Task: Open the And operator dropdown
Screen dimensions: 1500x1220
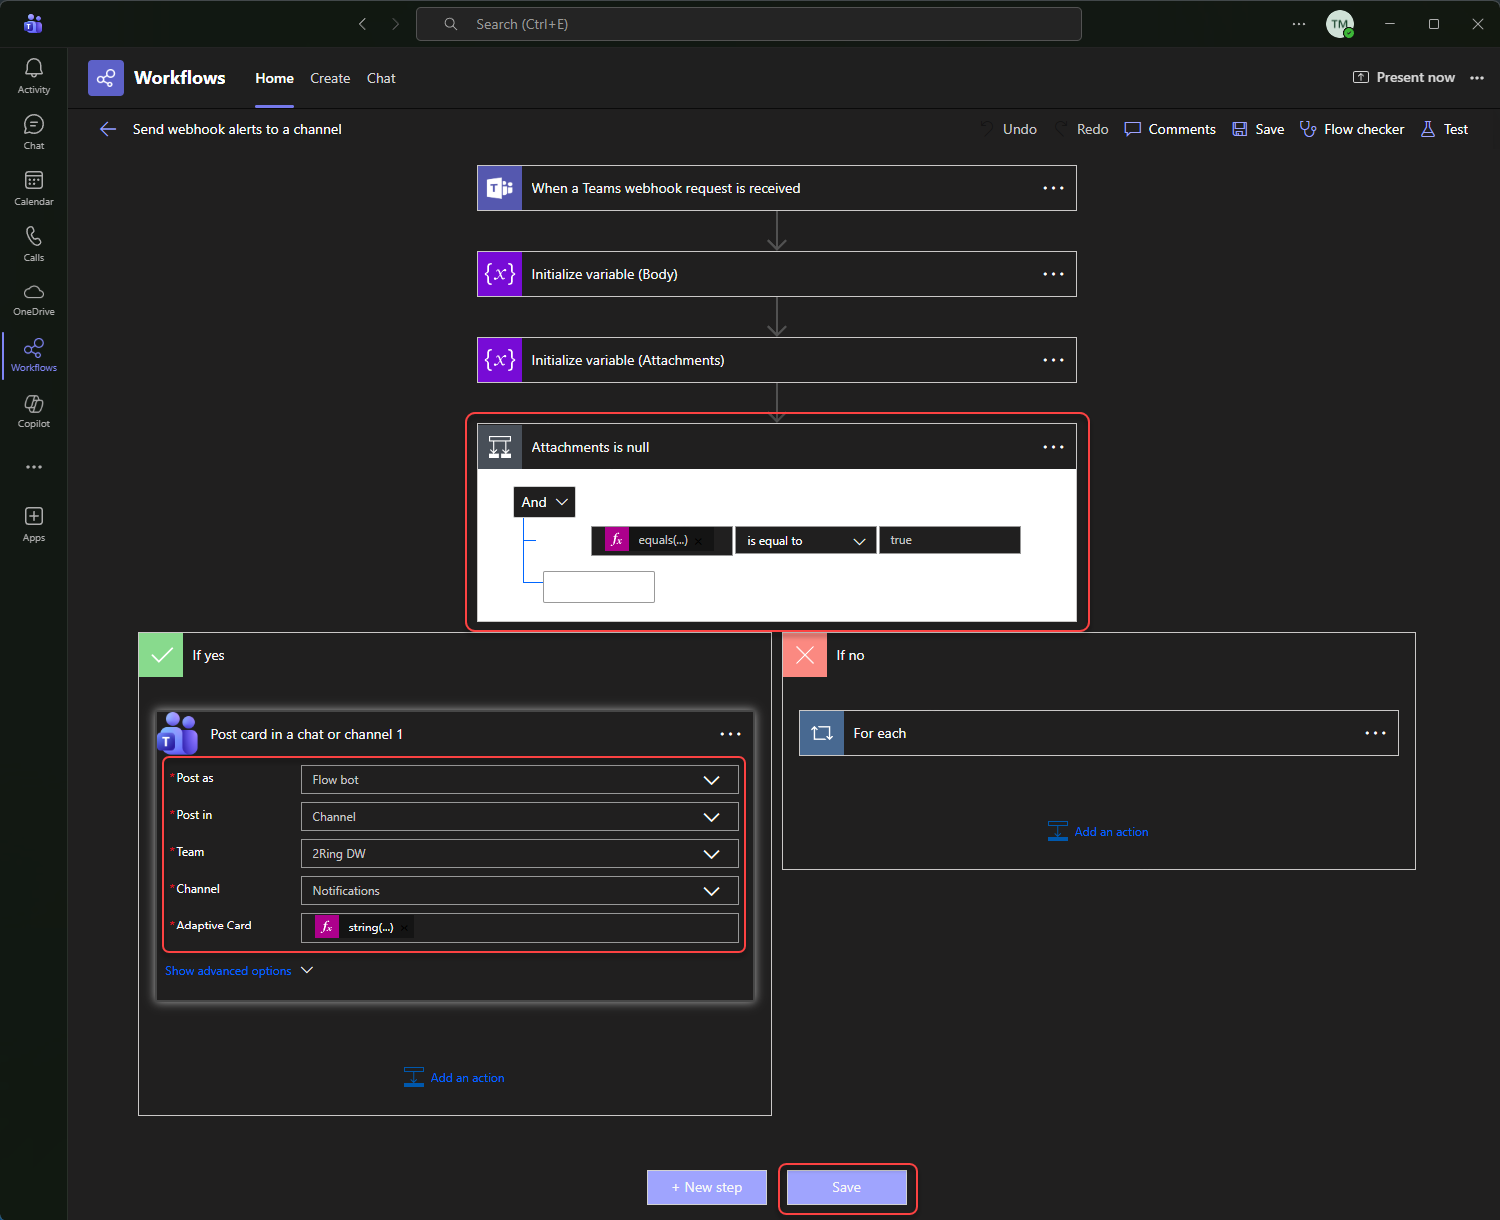Action: click(545, 502)
